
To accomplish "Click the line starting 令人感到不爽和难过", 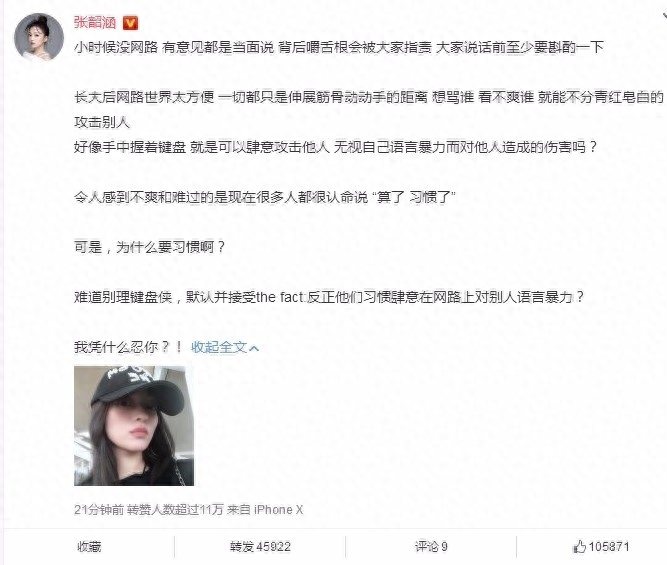I will click(265, 197).
